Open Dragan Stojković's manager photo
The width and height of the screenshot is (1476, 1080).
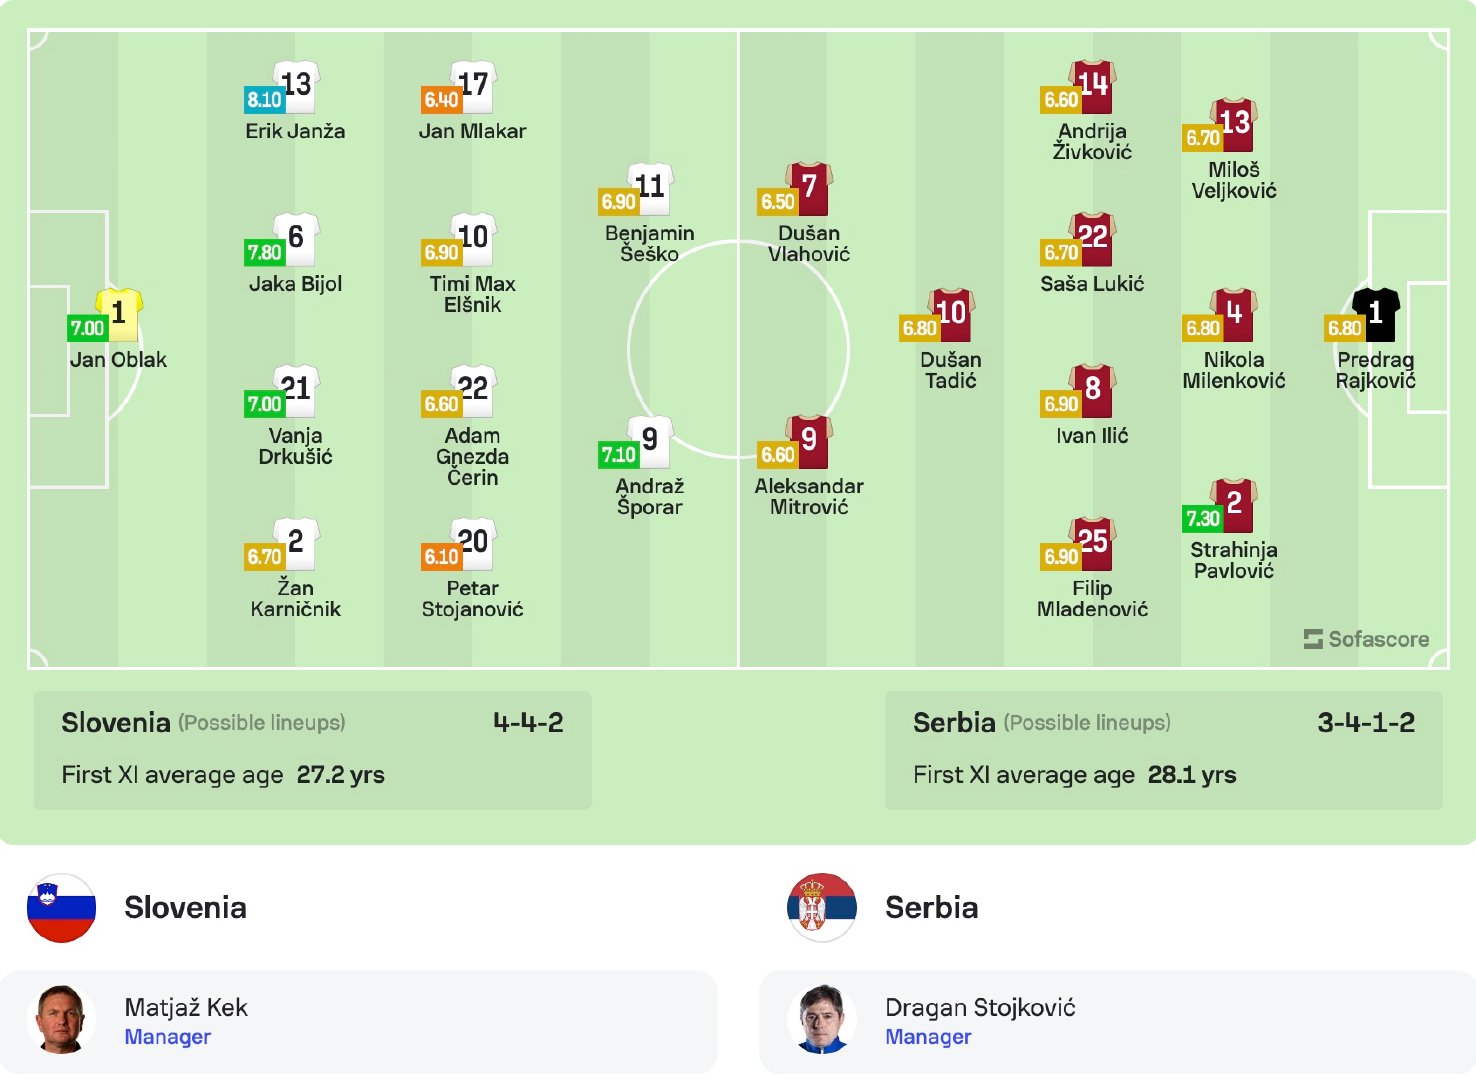tap(822, 1020)
